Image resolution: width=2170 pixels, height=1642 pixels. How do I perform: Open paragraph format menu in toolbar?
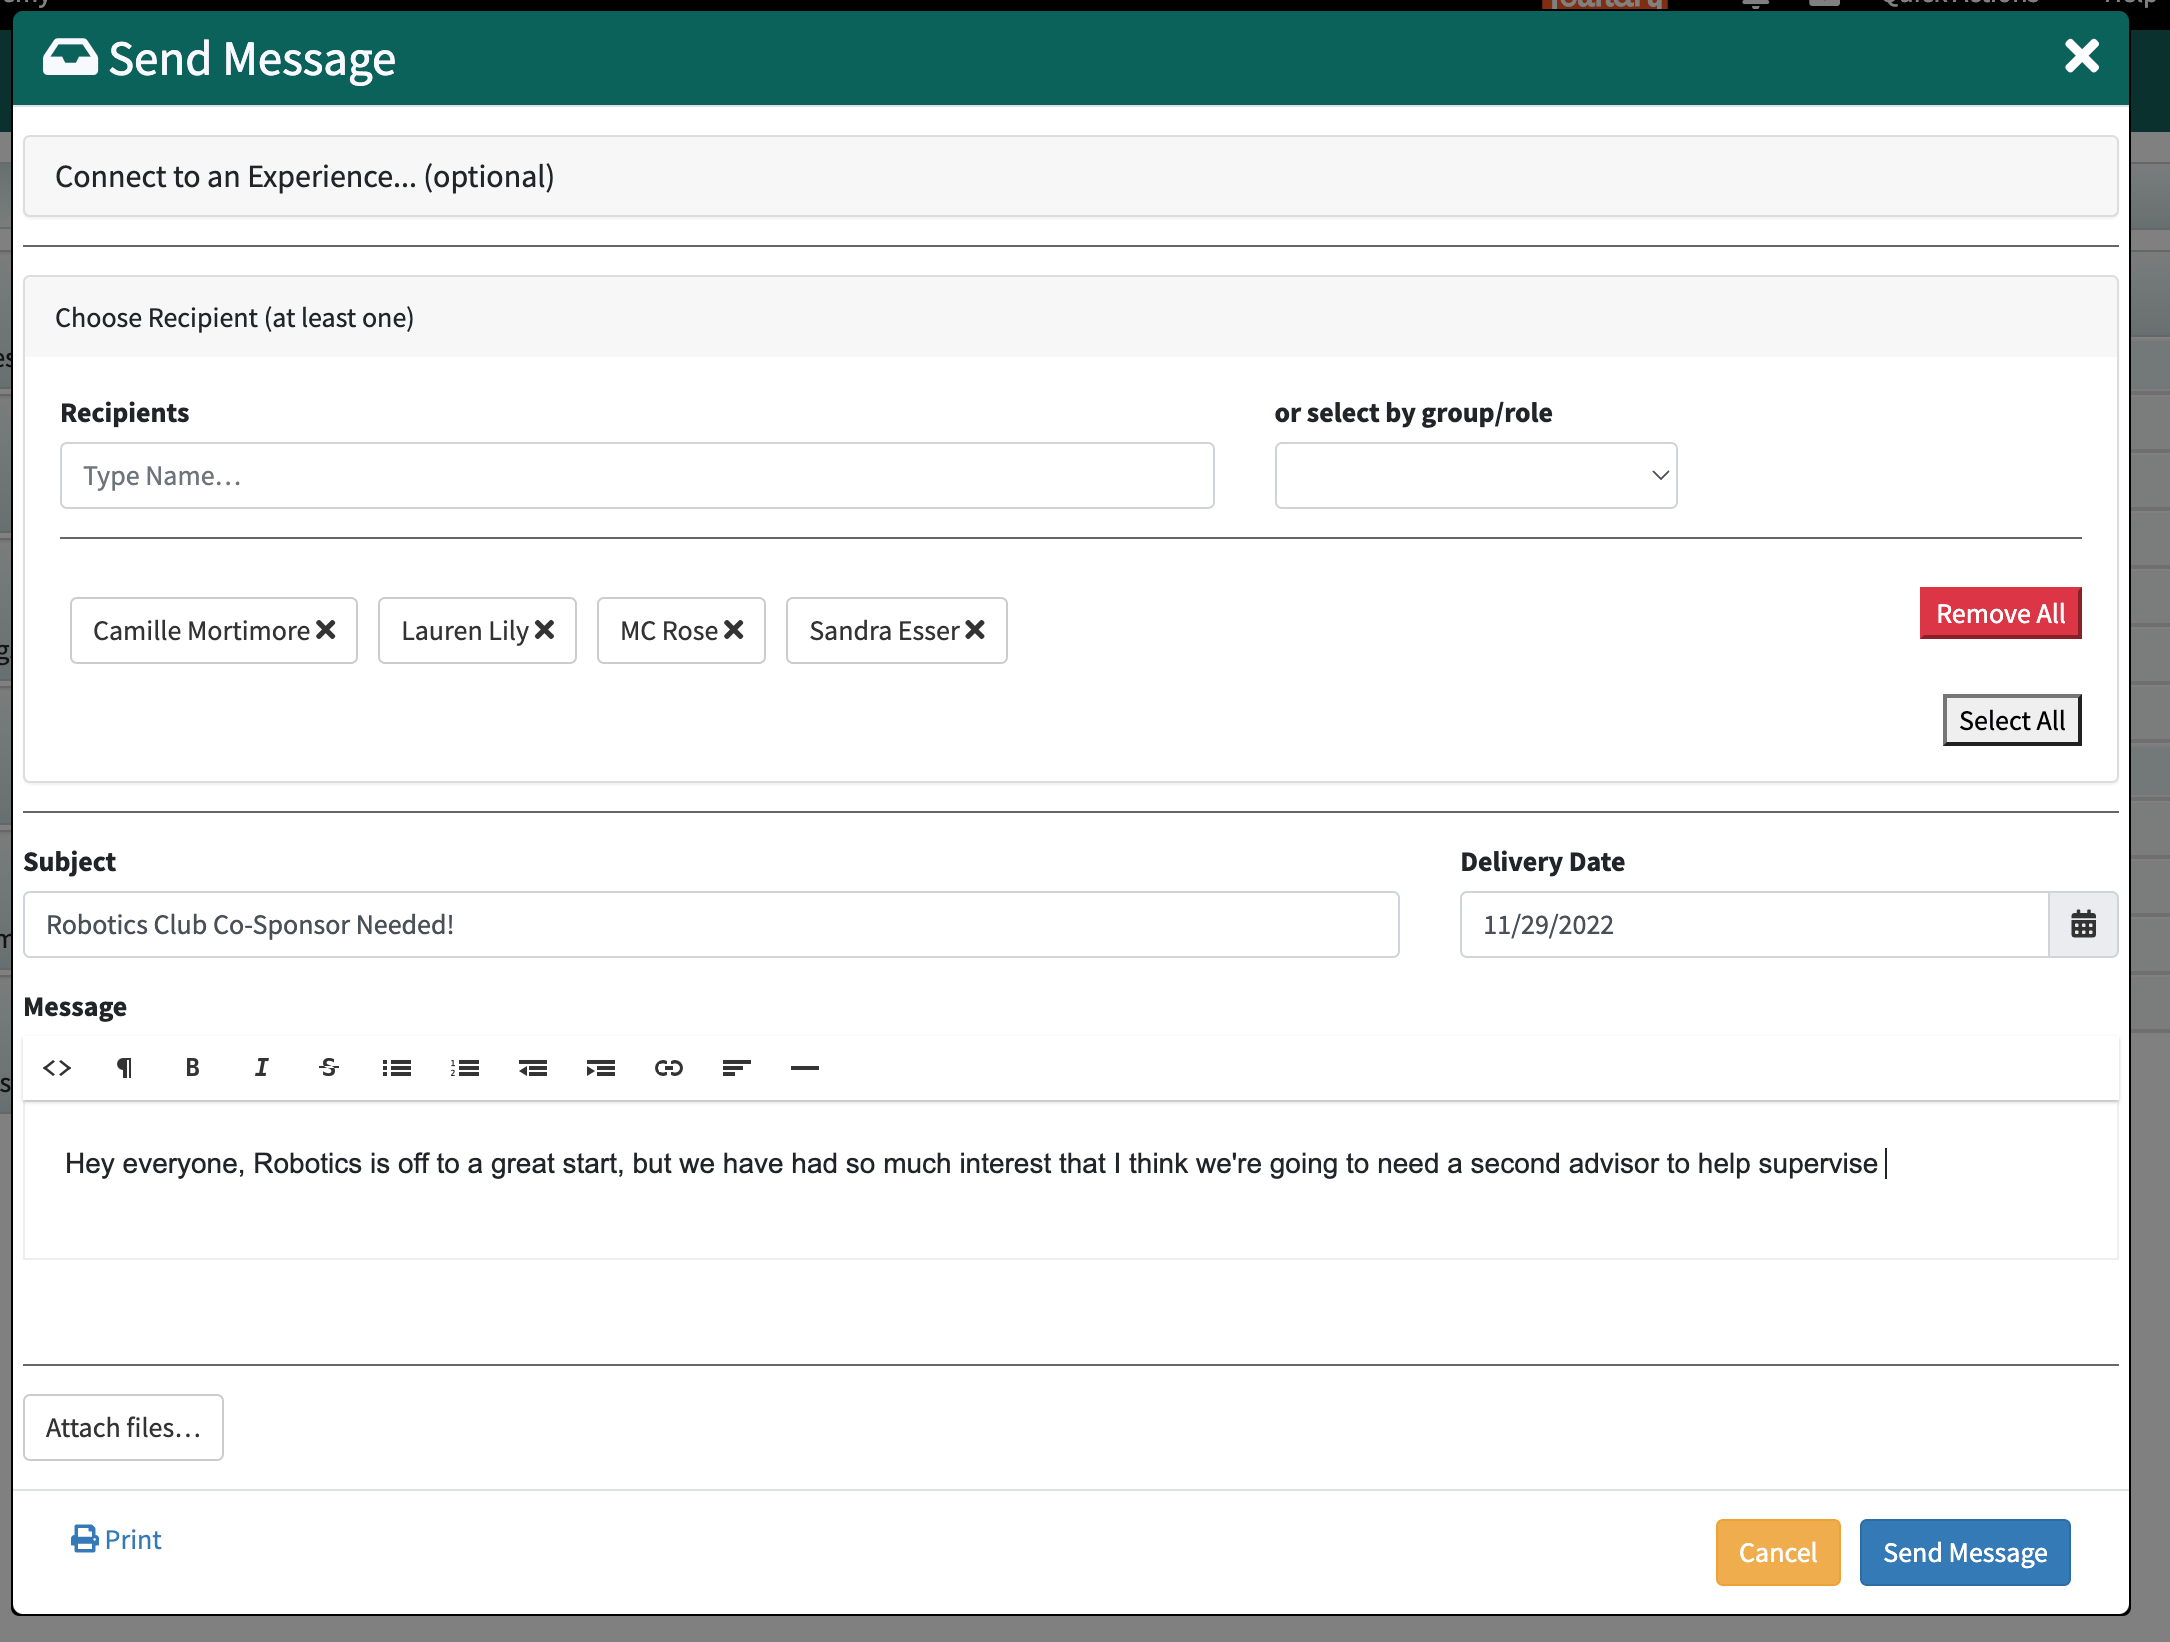(124, 1068)
